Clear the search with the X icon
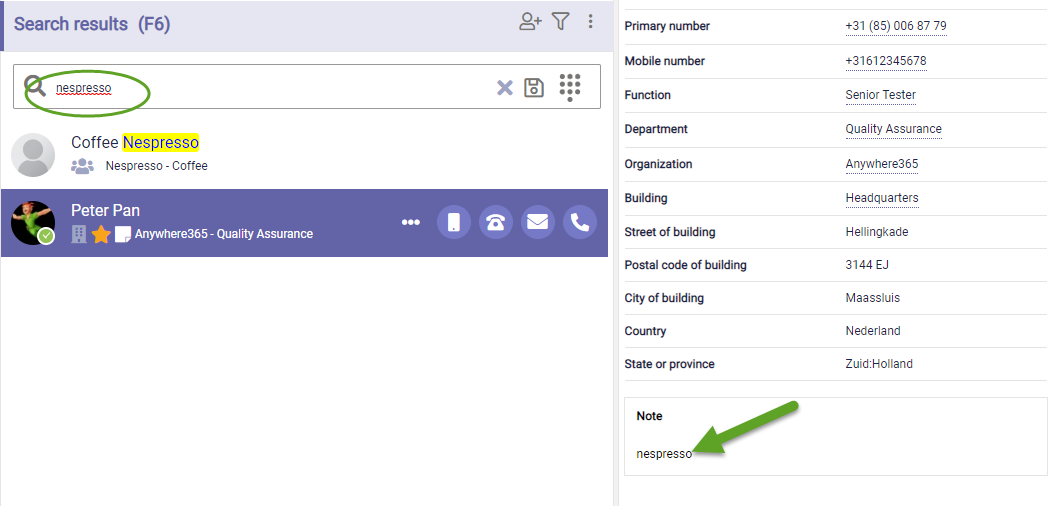 pyautogui.click(x=505, y=88)
